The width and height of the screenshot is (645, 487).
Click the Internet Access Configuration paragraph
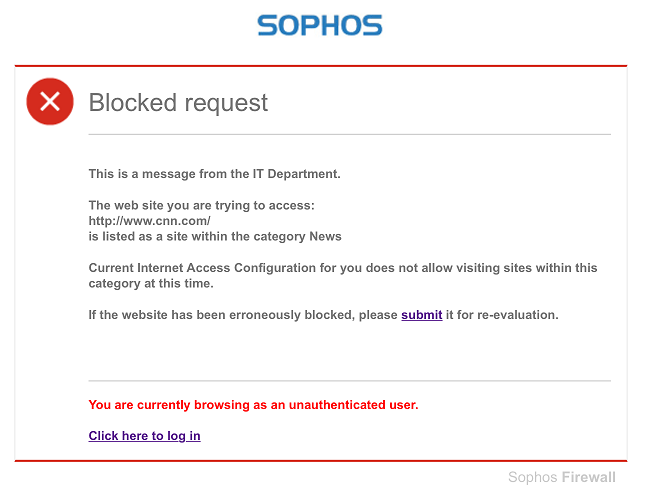point(343,276)
